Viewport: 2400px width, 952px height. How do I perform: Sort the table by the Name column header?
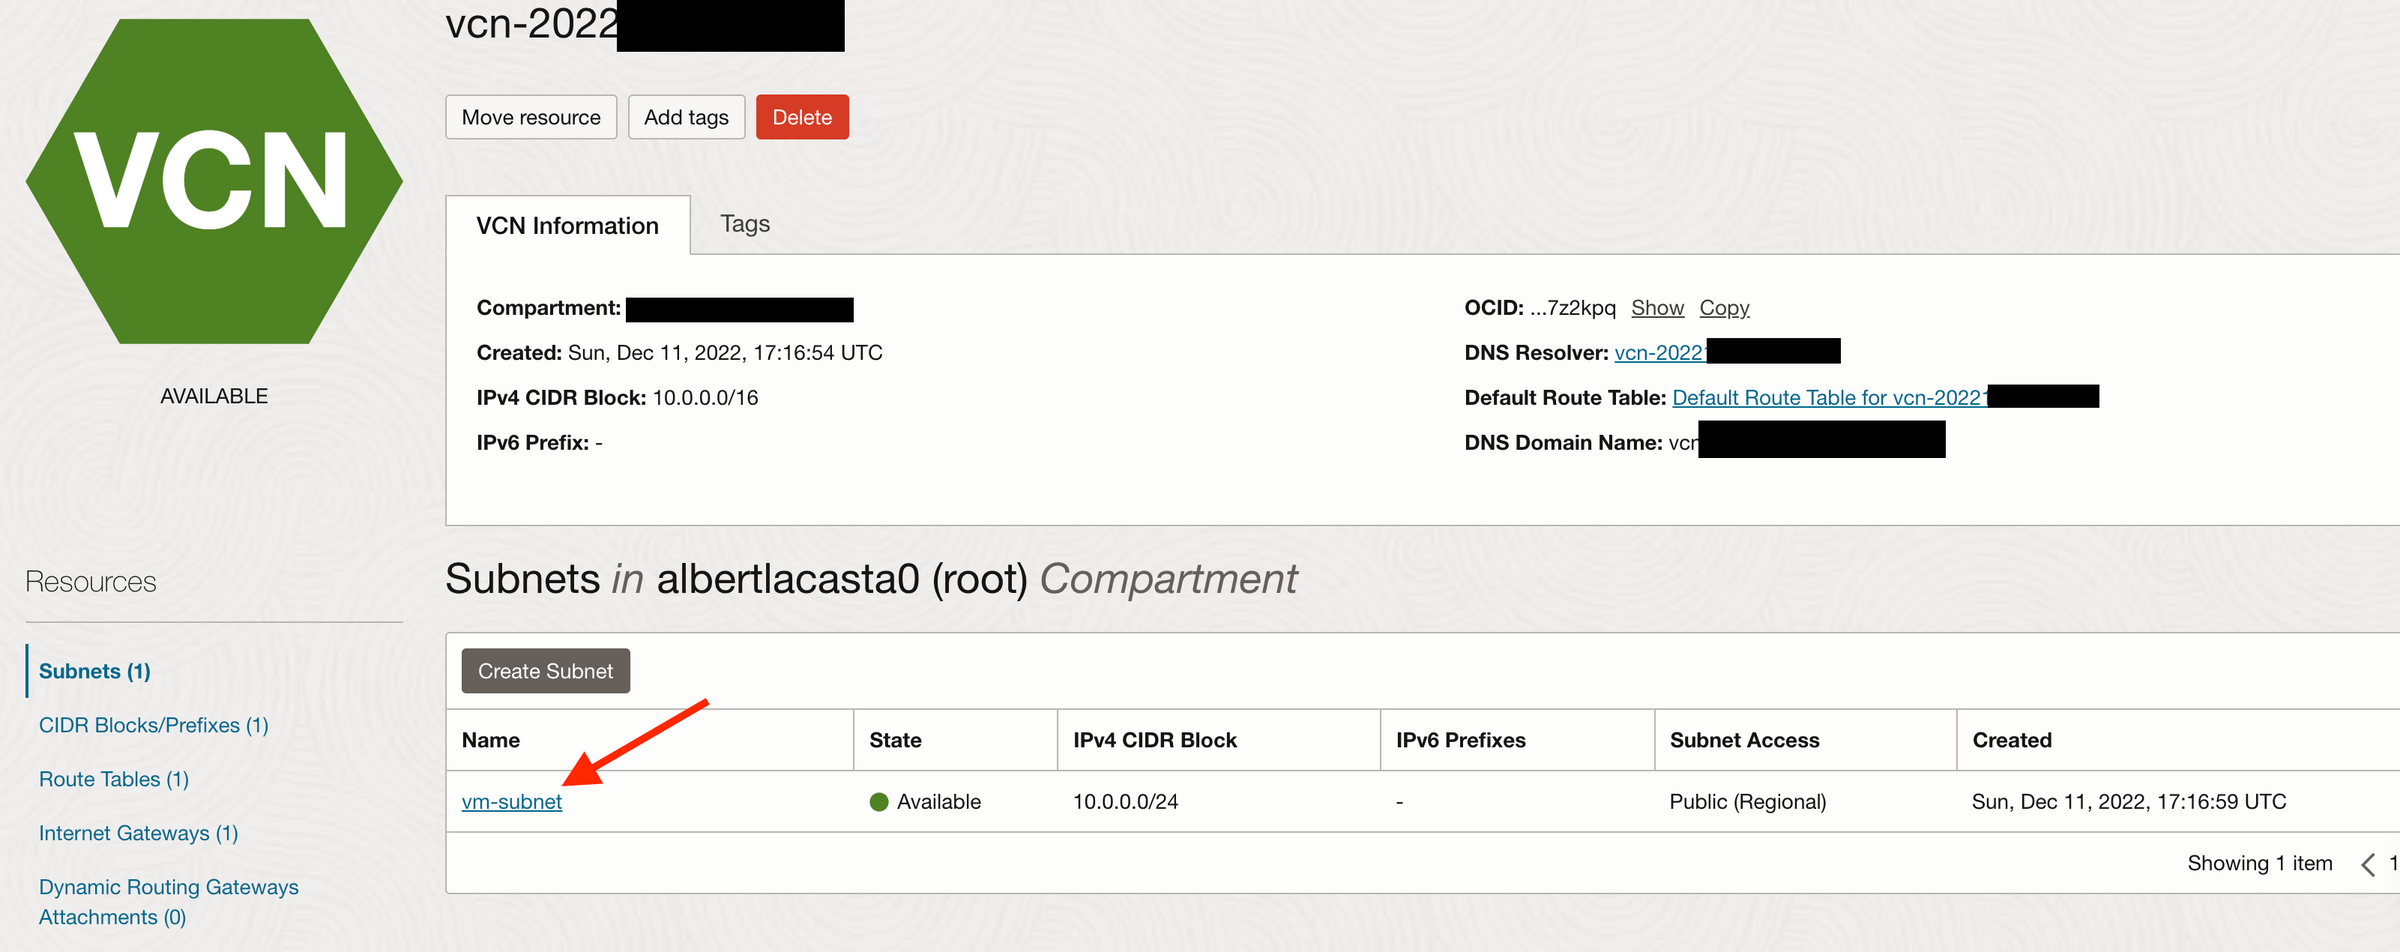coord(491,740)
